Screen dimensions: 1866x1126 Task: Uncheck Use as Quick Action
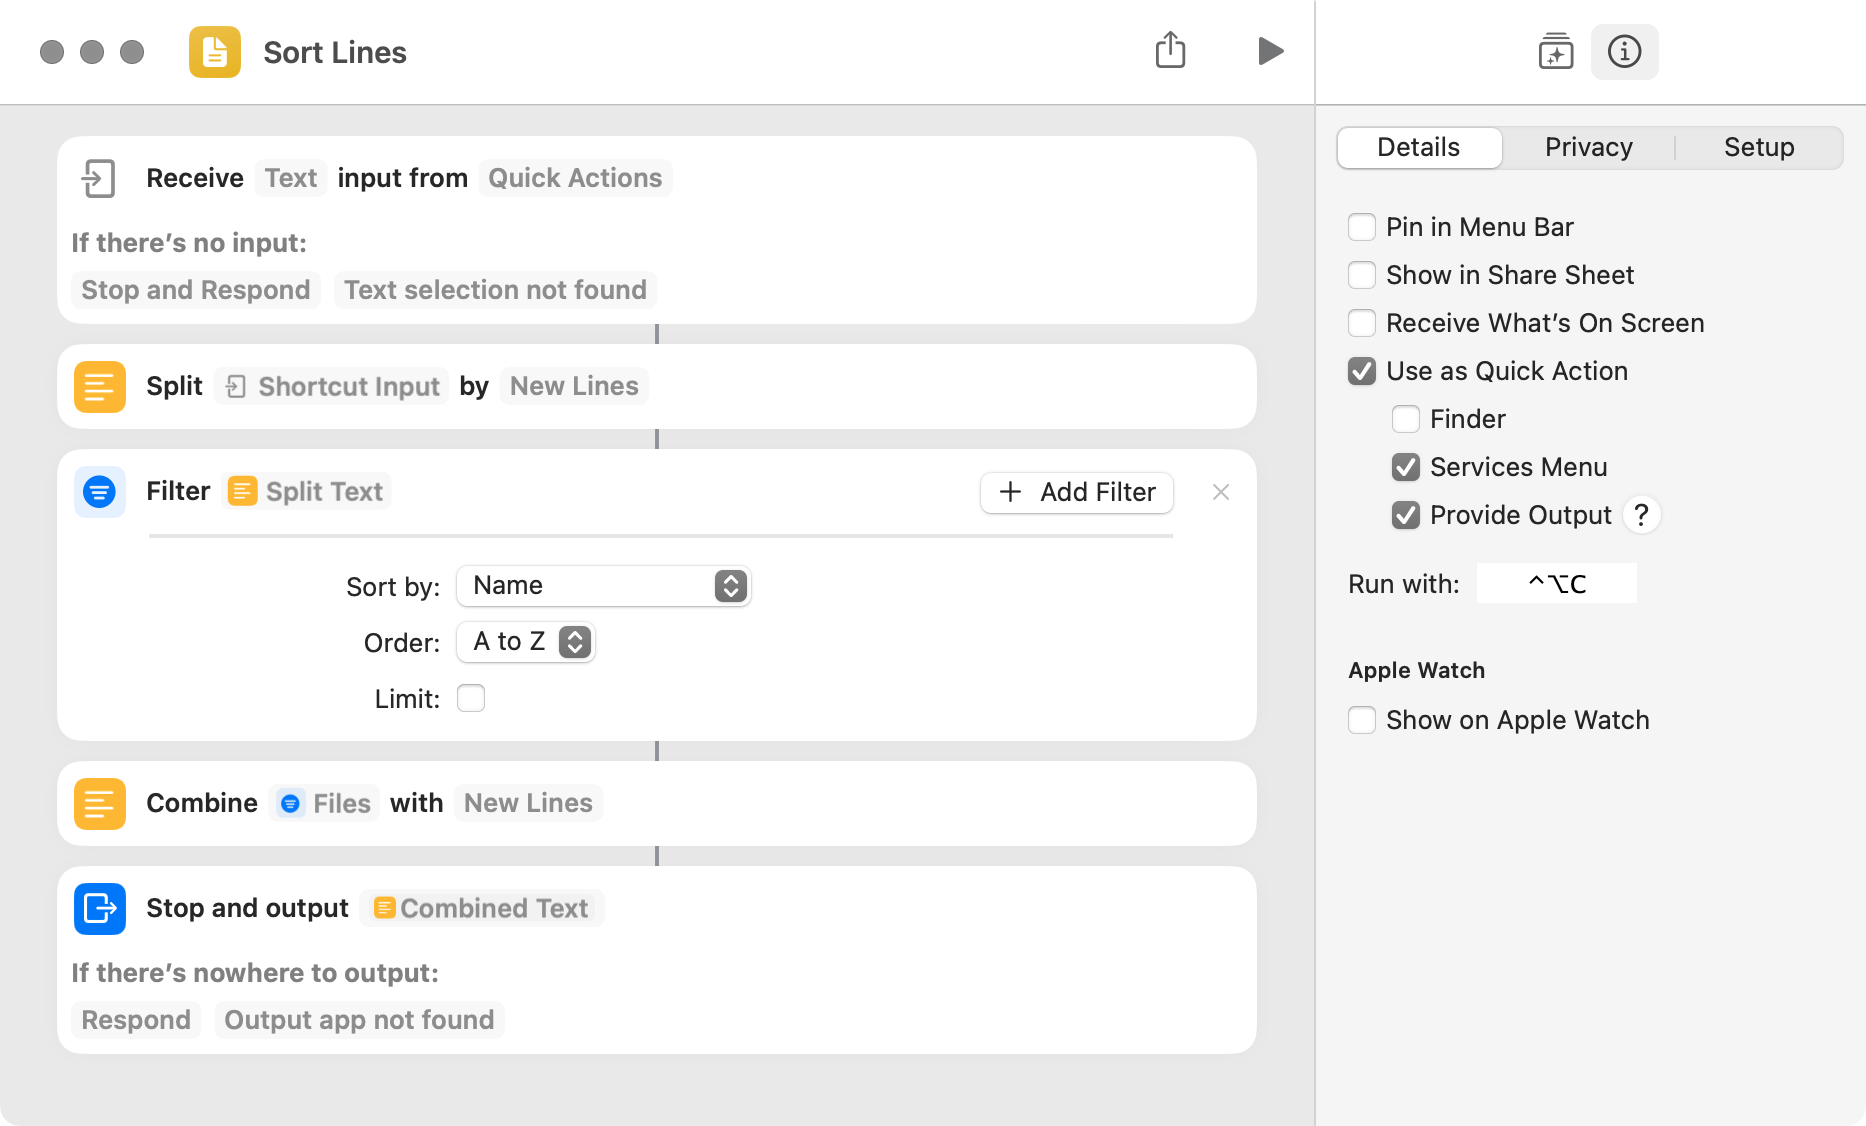point(1362,371)
